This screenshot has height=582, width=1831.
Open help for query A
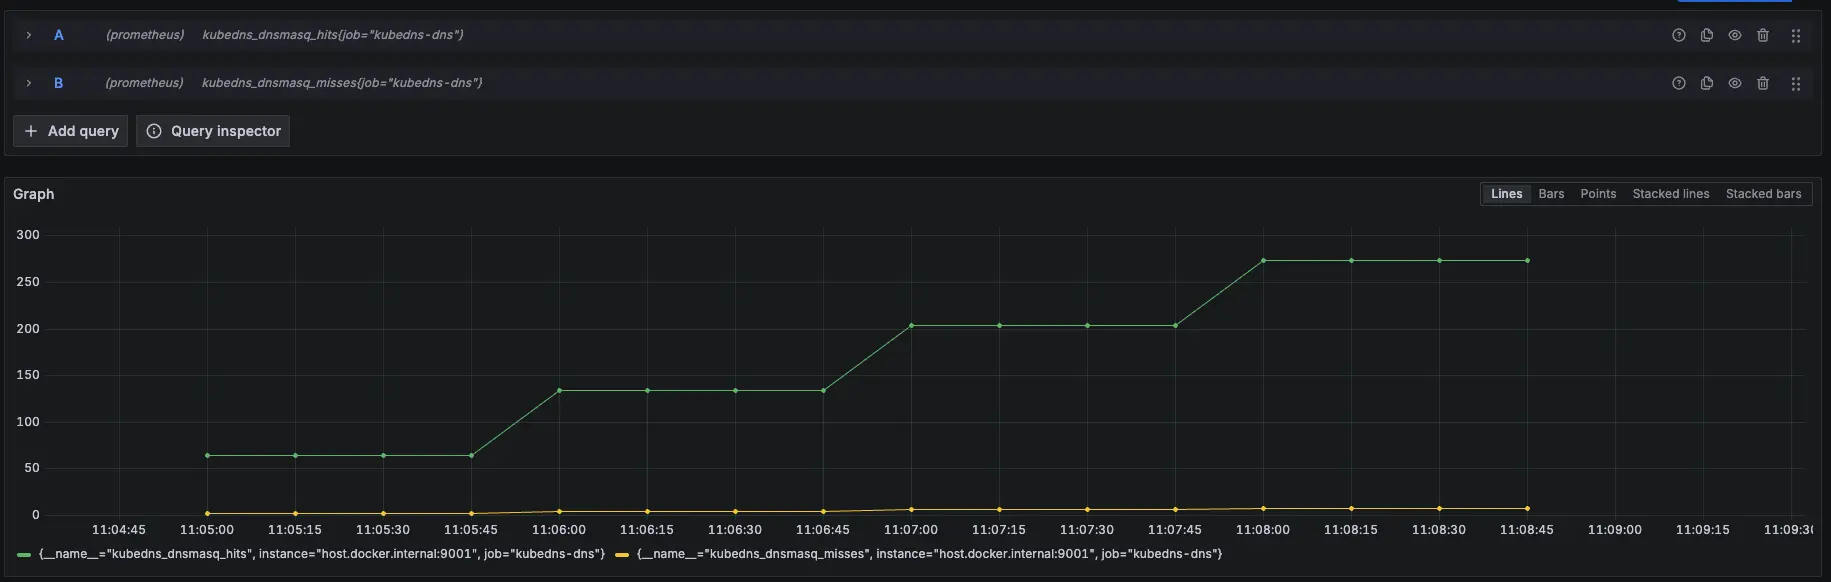[1678, 35]
